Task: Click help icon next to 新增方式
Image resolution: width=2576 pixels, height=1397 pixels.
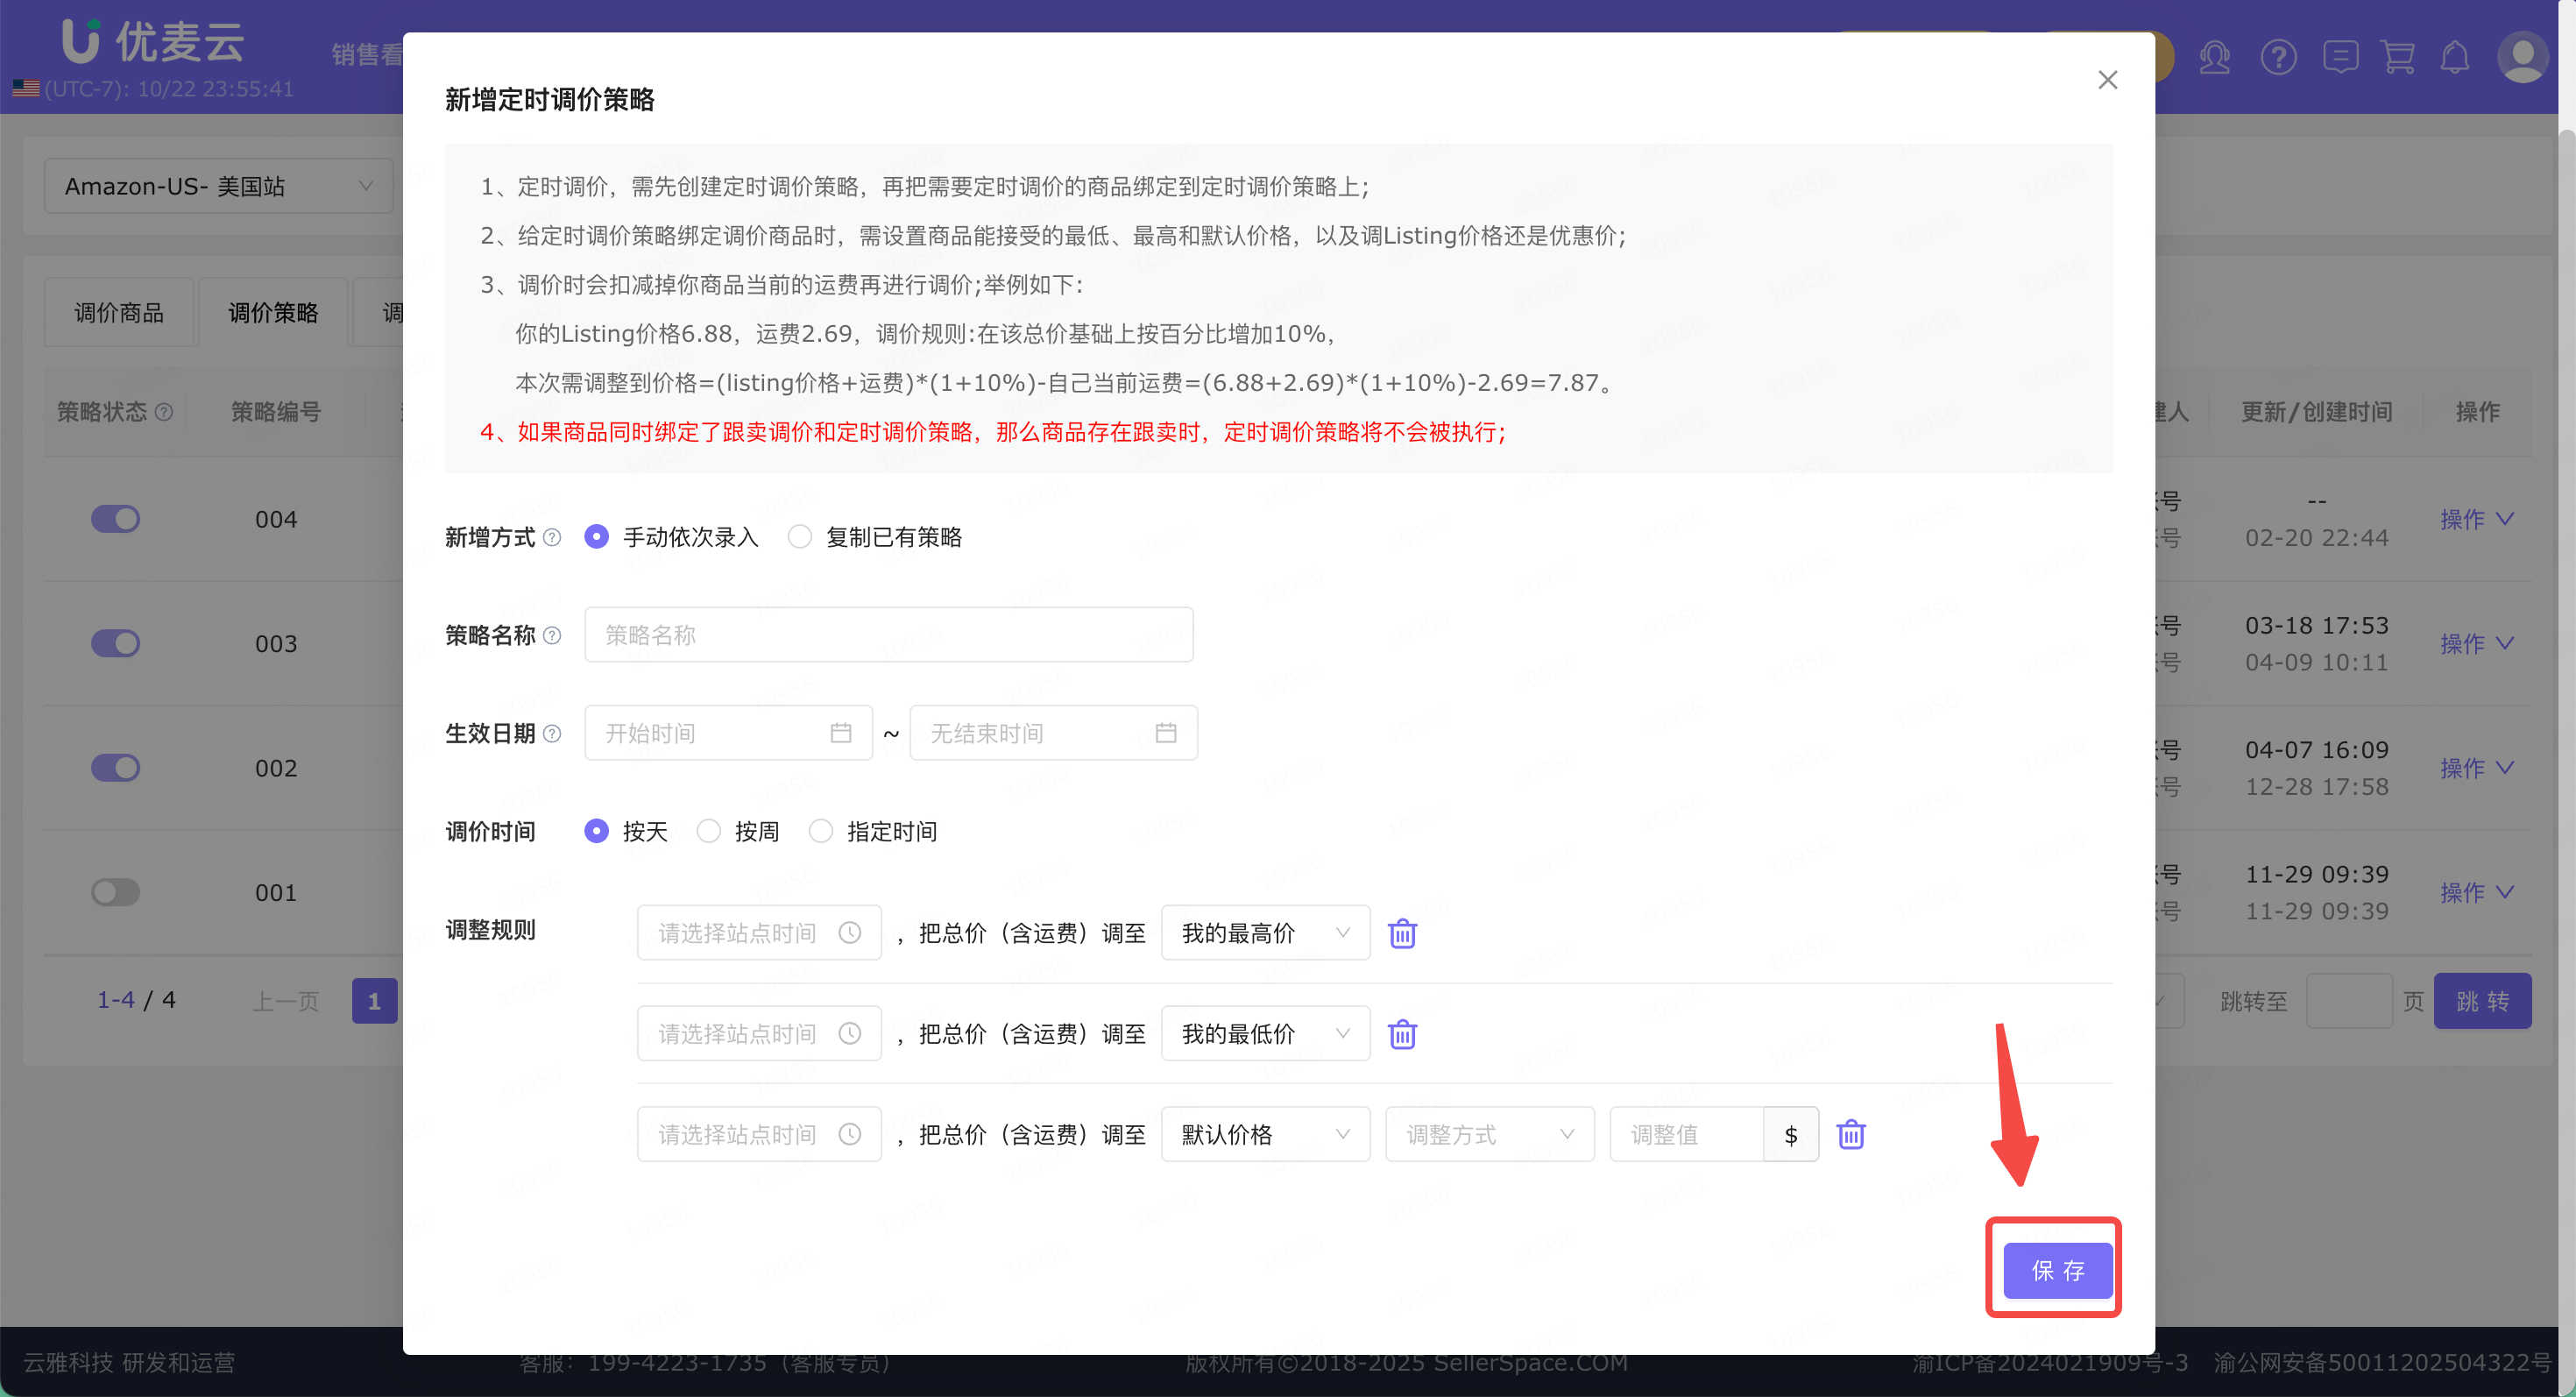Action: click(x=552, y=537)
